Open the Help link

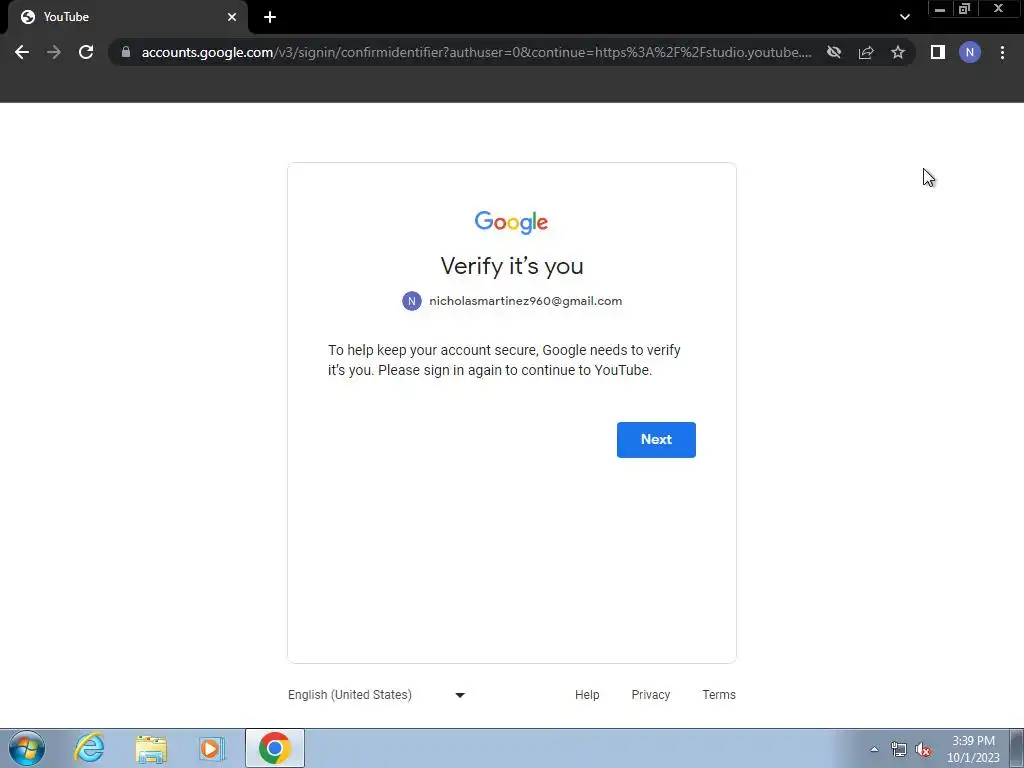(x=586, y=695)
